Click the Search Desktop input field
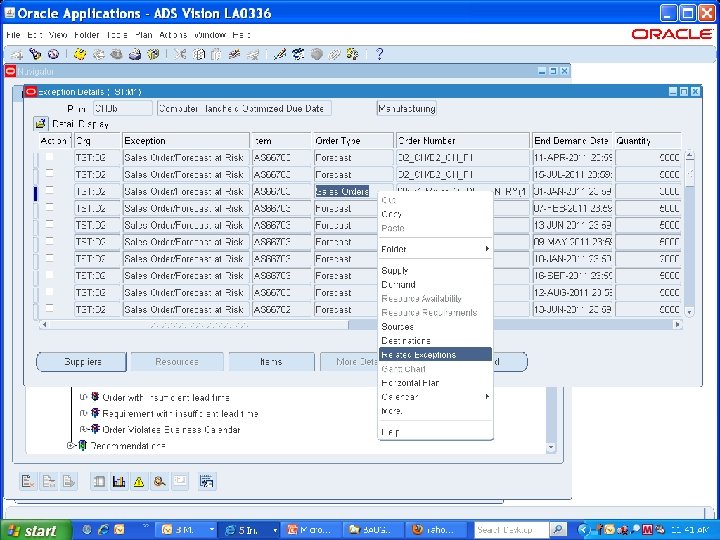Screen dimensions: 720x540 click(512, 530)
